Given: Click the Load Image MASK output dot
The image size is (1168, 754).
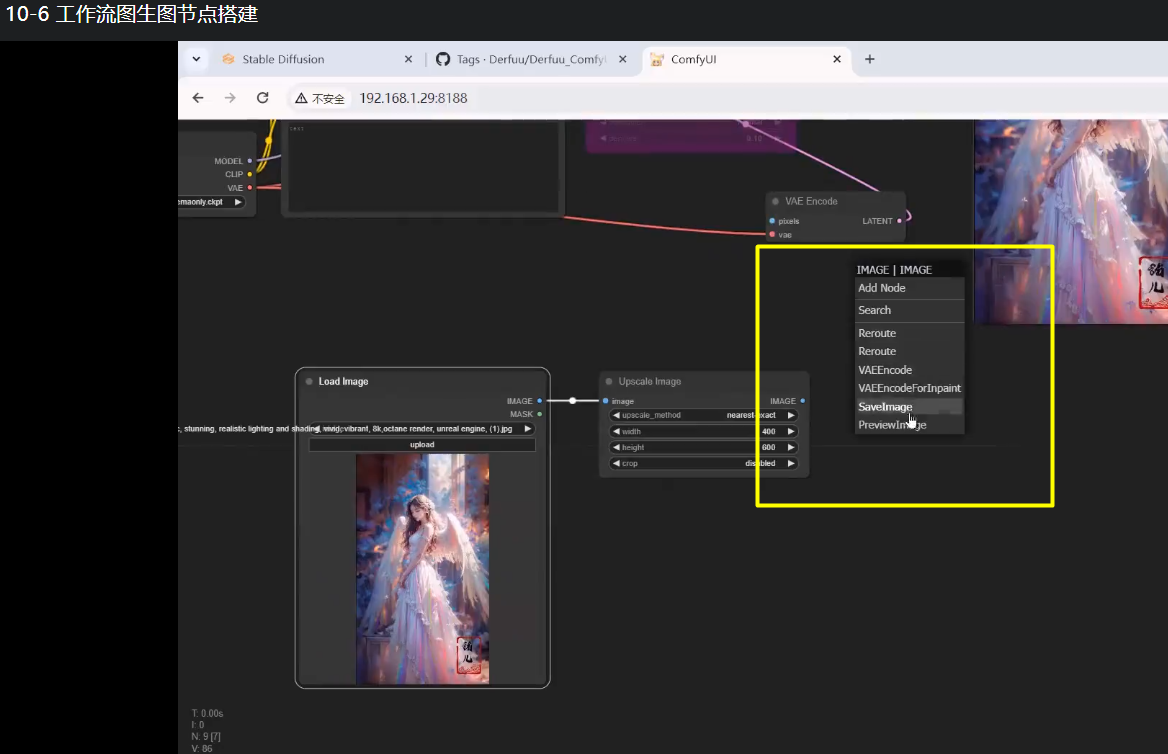Looking at the screenshot, I should (x=540, y=414).
